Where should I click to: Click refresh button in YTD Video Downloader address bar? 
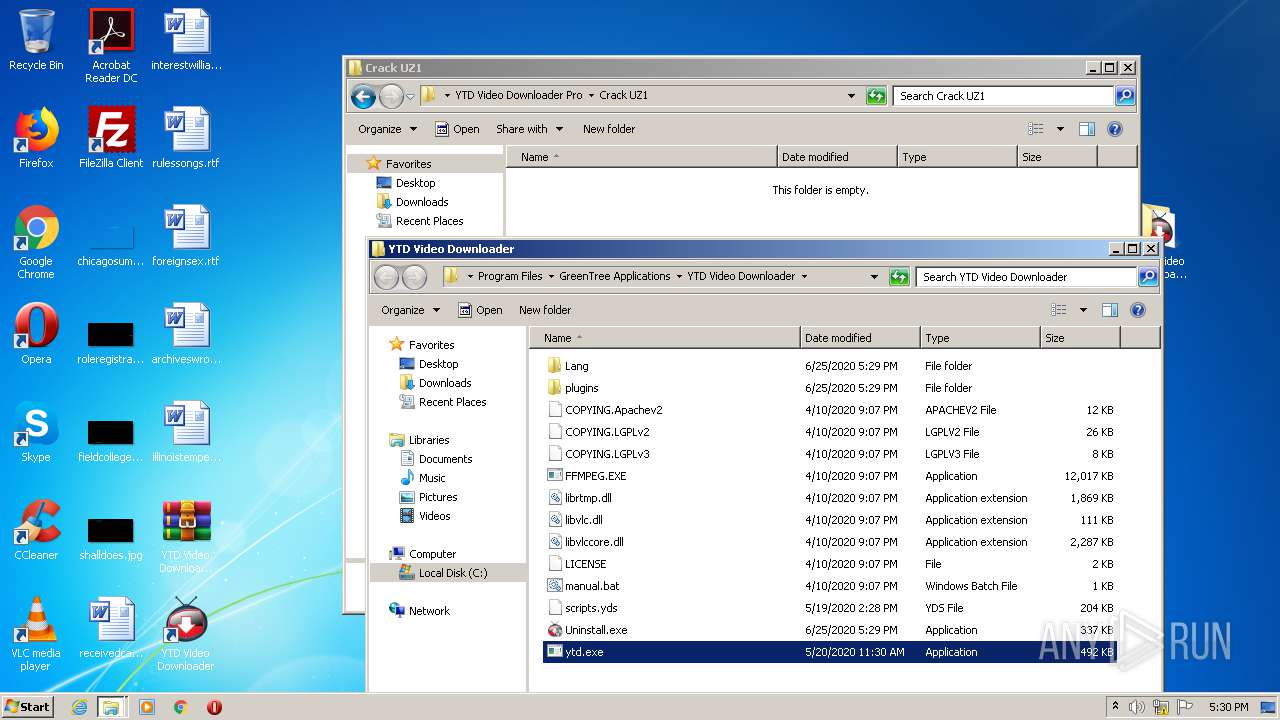(x=899, y=277)
